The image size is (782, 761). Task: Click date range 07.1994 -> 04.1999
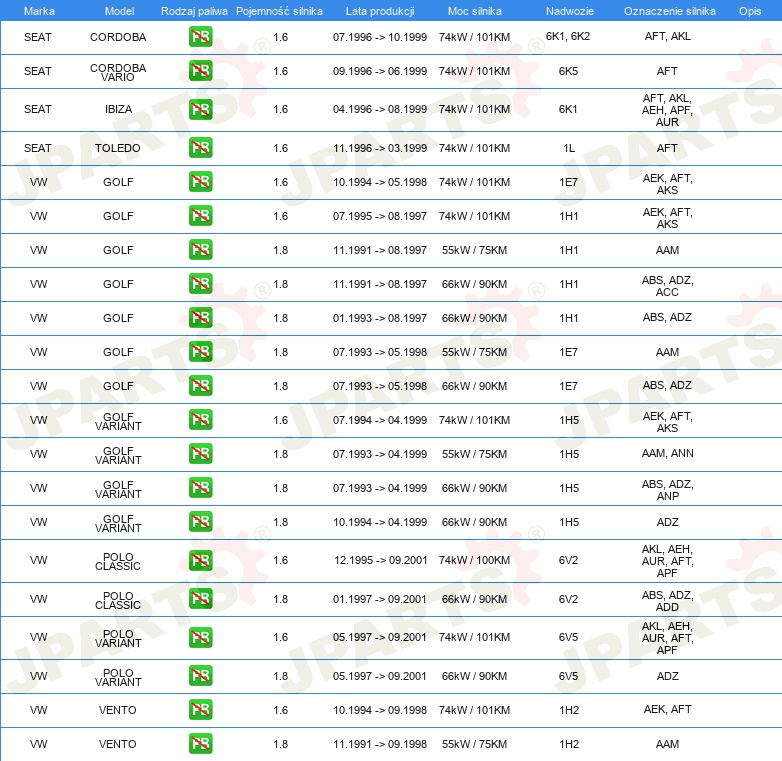point(380,420)
